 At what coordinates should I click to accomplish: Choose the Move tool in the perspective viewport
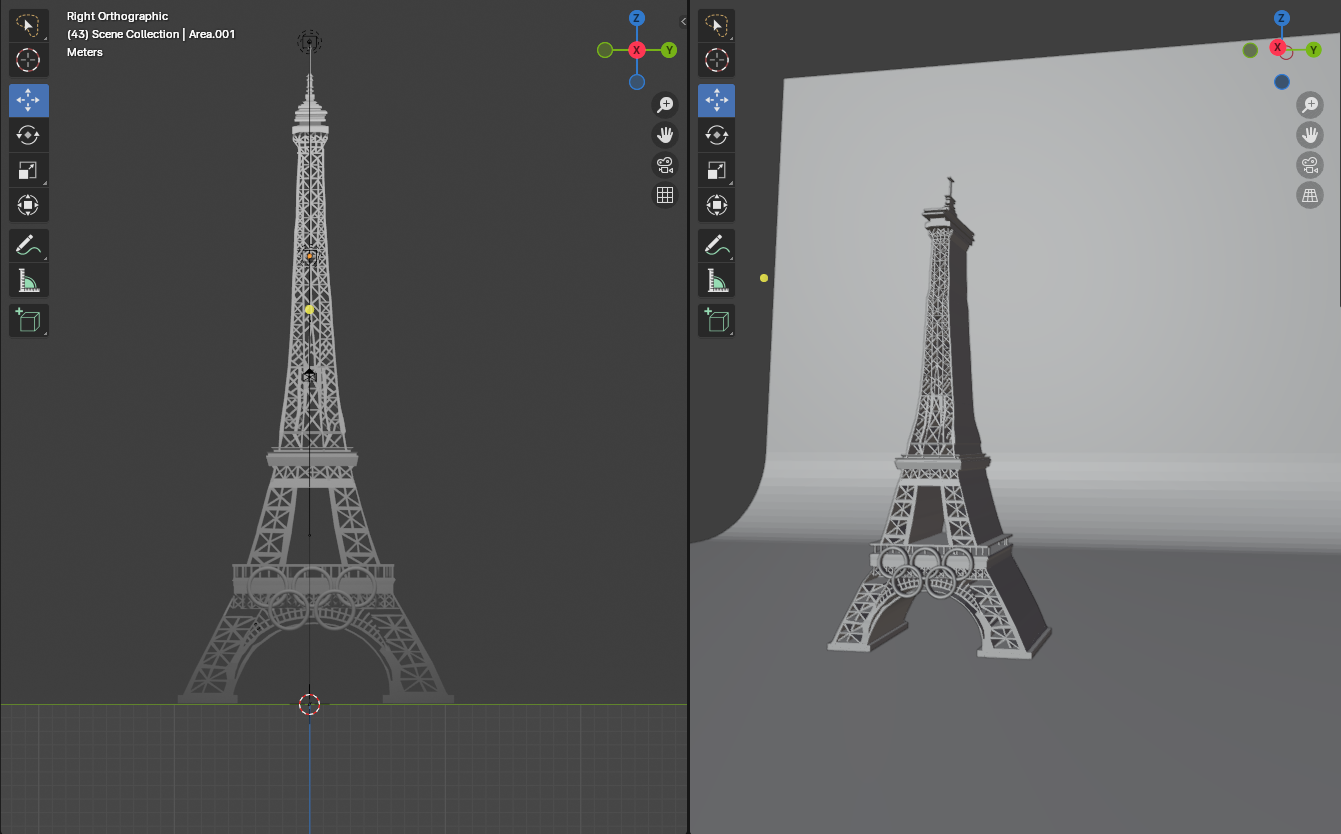716,100
